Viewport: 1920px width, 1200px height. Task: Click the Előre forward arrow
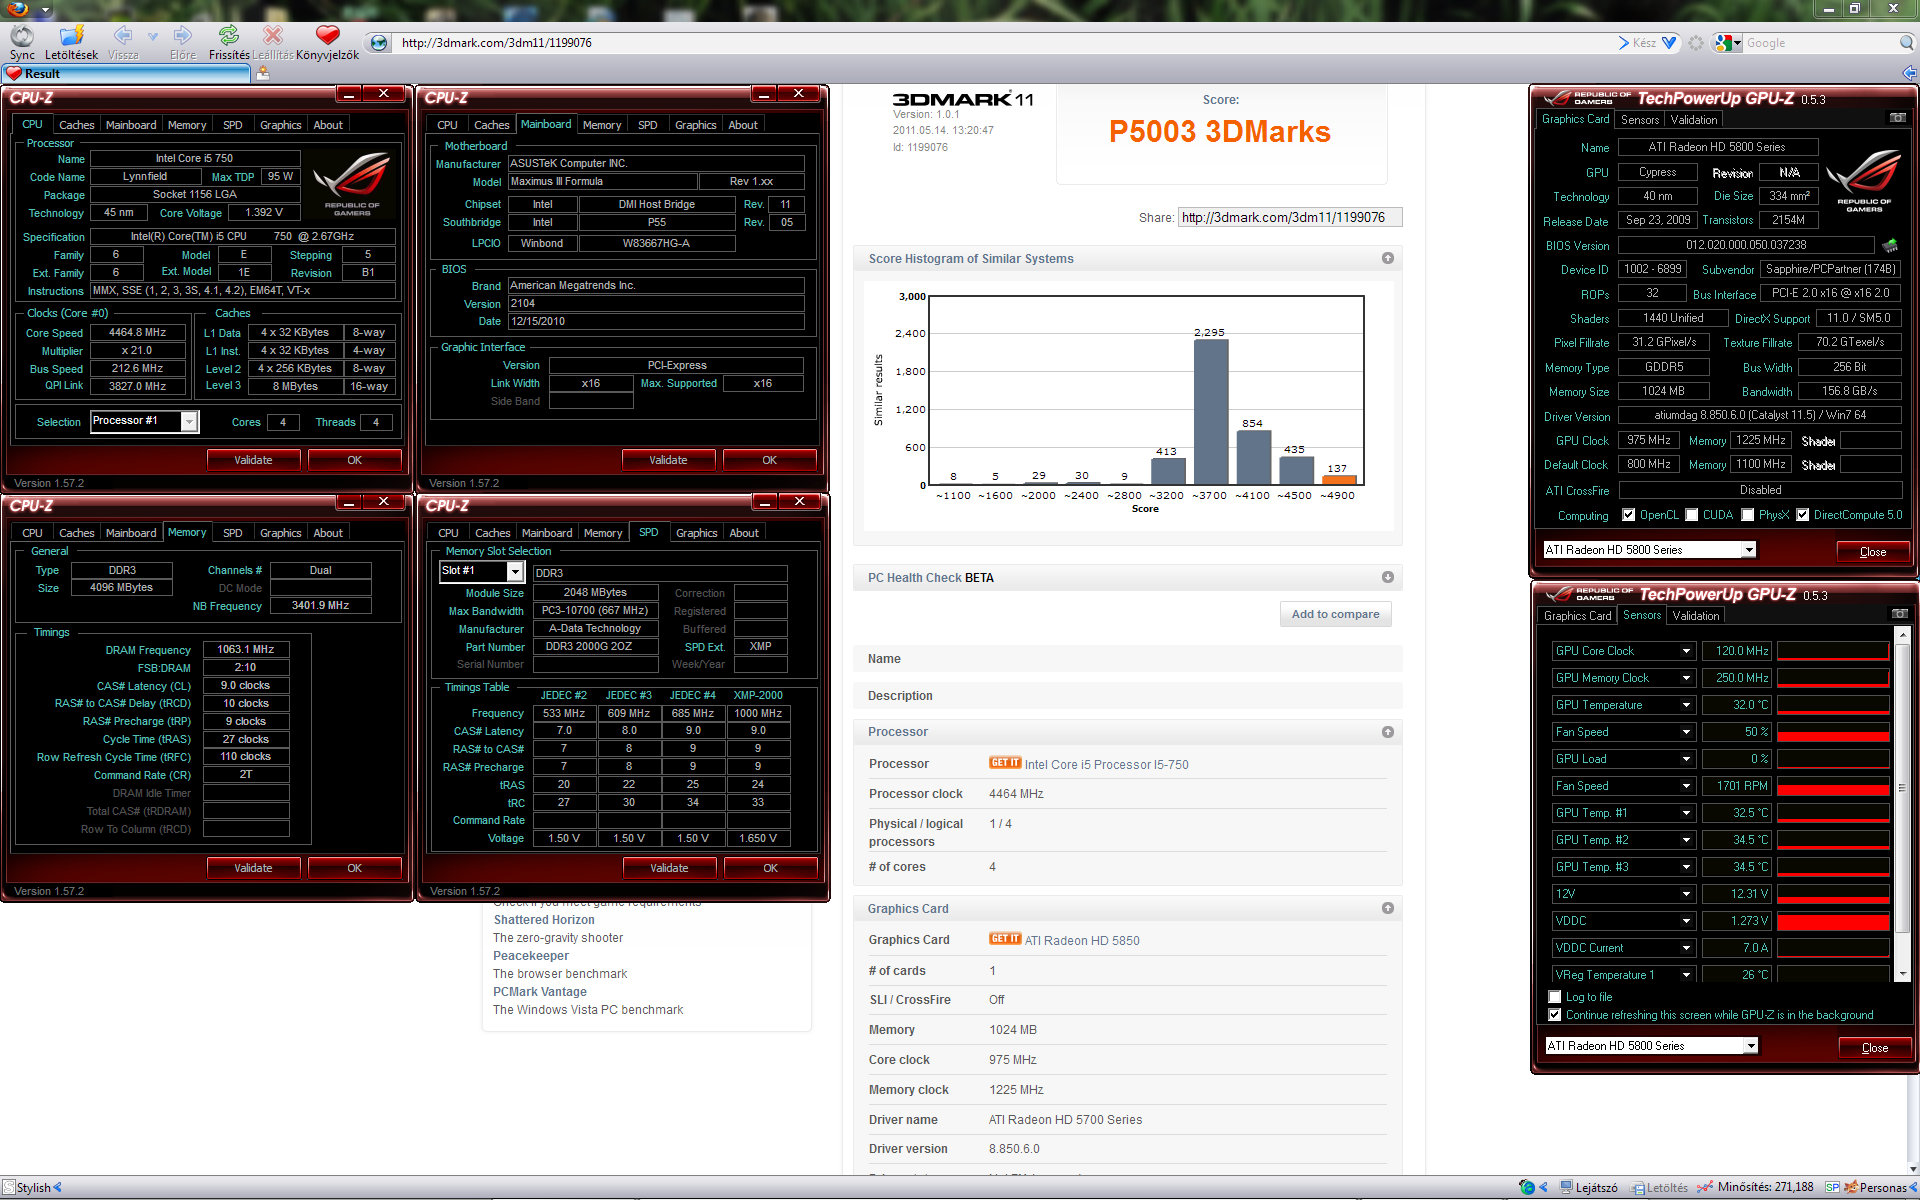[182, 36]
